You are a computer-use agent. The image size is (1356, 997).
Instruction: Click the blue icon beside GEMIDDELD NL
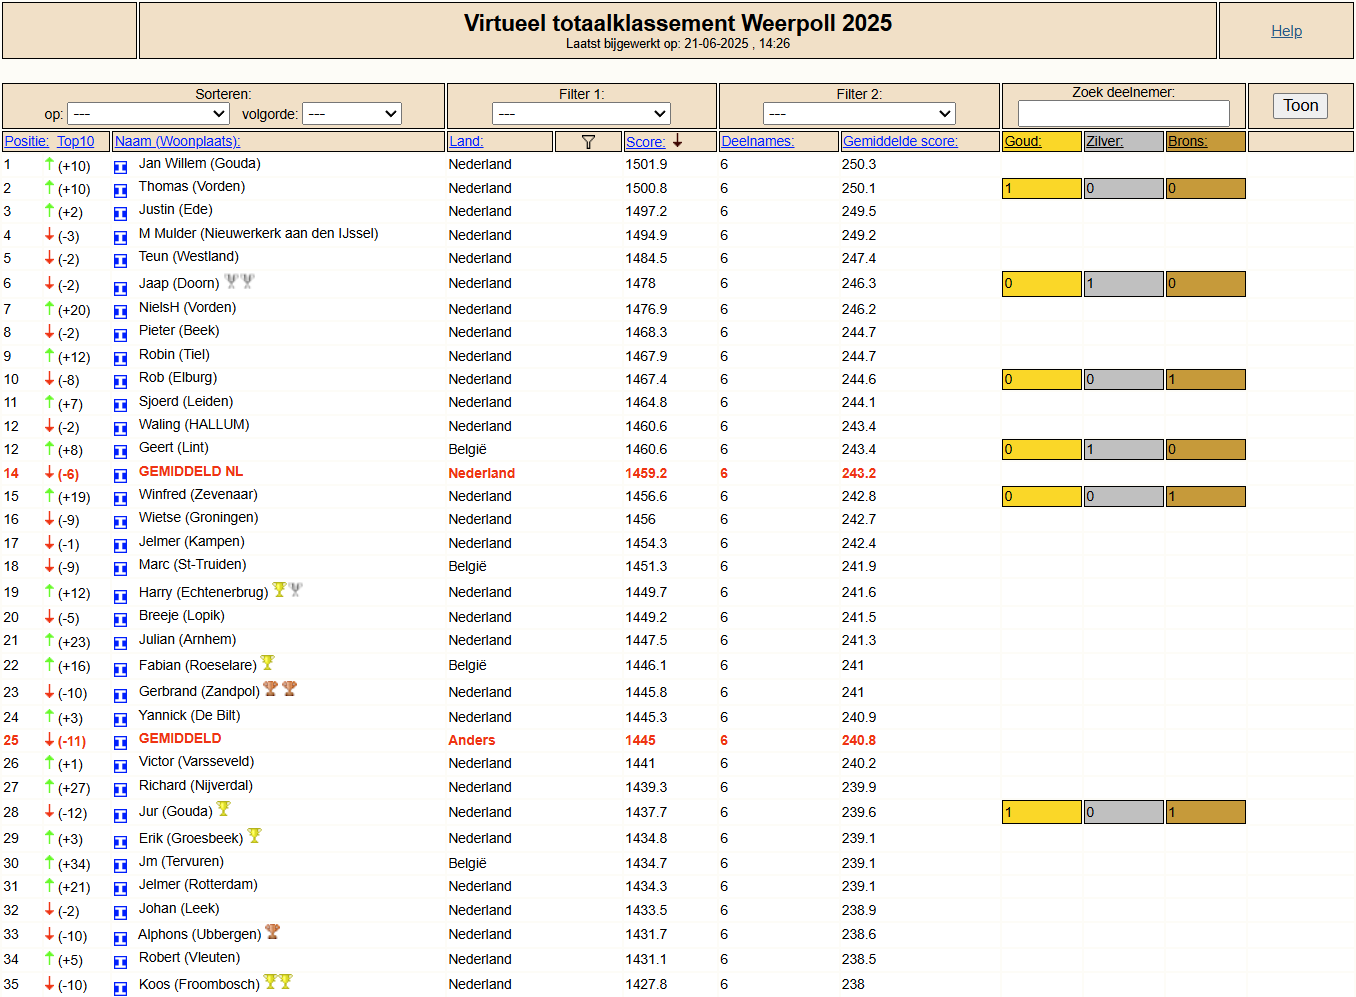click(120, 475)
